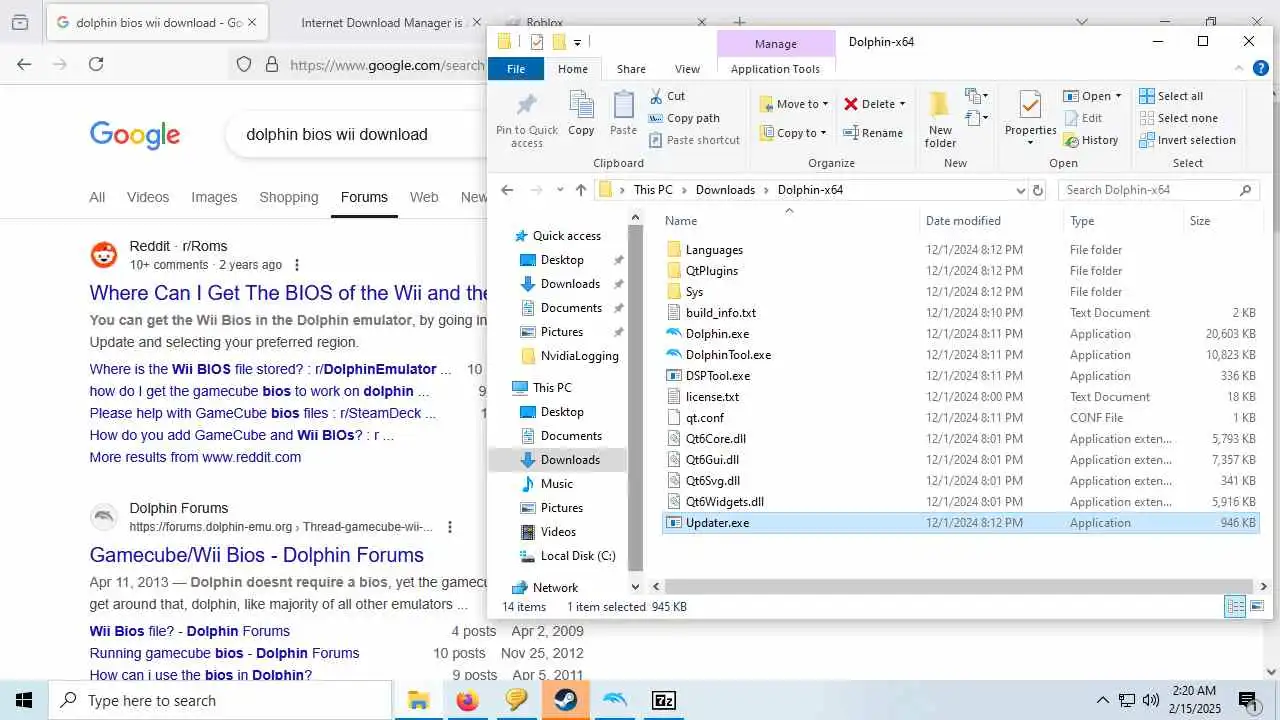Viewport: 1280px width, 720px height.
Task: Open Firefox from the taskbar
Action: [467, 700]
